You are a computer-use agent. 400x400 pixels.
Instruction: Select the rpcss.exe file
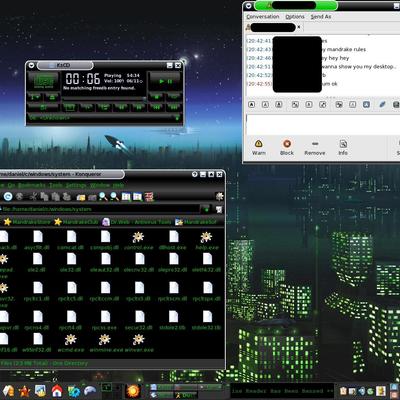pos(105,320)
